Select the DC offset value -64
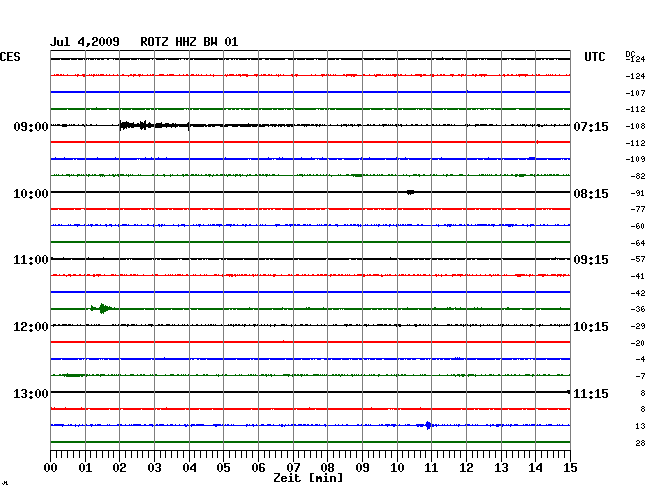The height and width of the screenshot is (494, 650). pyautogui.click(x=638, y=243)
